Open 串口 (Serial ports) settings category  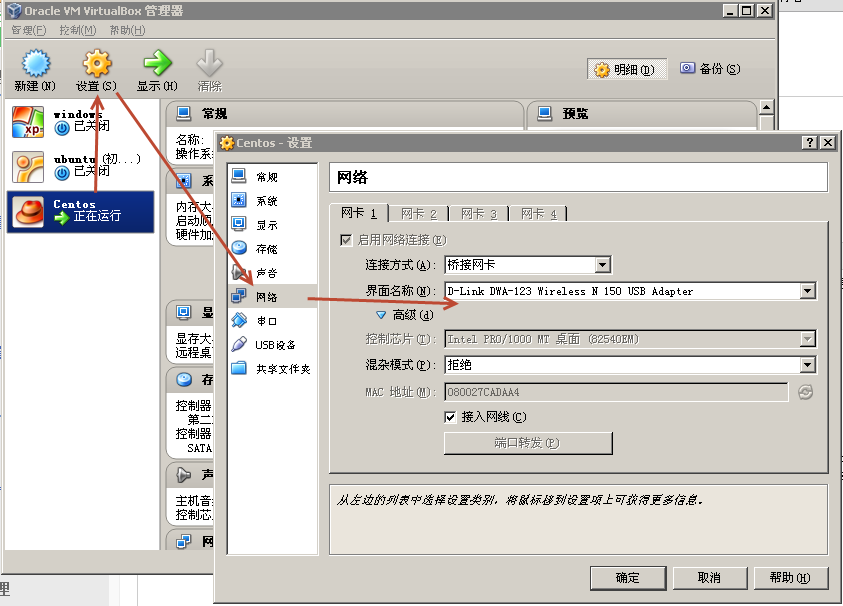click(x=272, y=320)
